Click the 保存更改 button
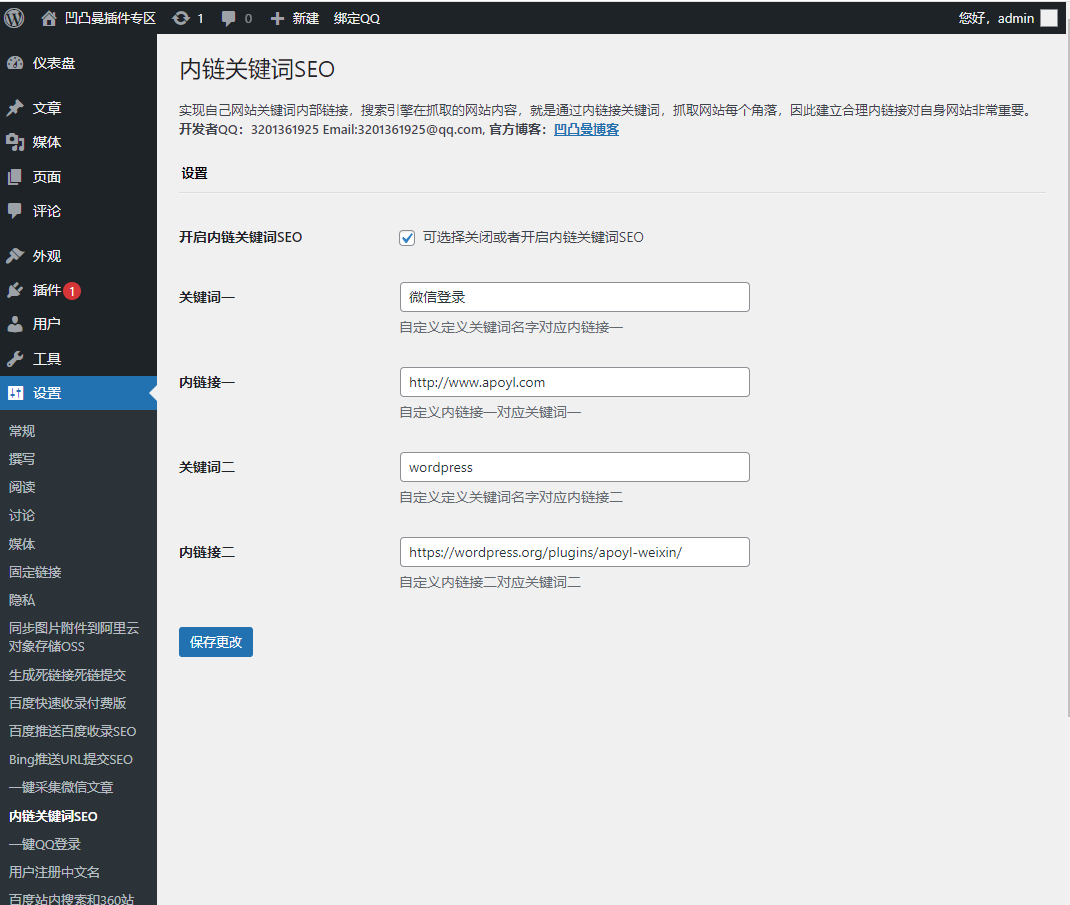This screenshot has width=1070, height=905. point(216,642)
